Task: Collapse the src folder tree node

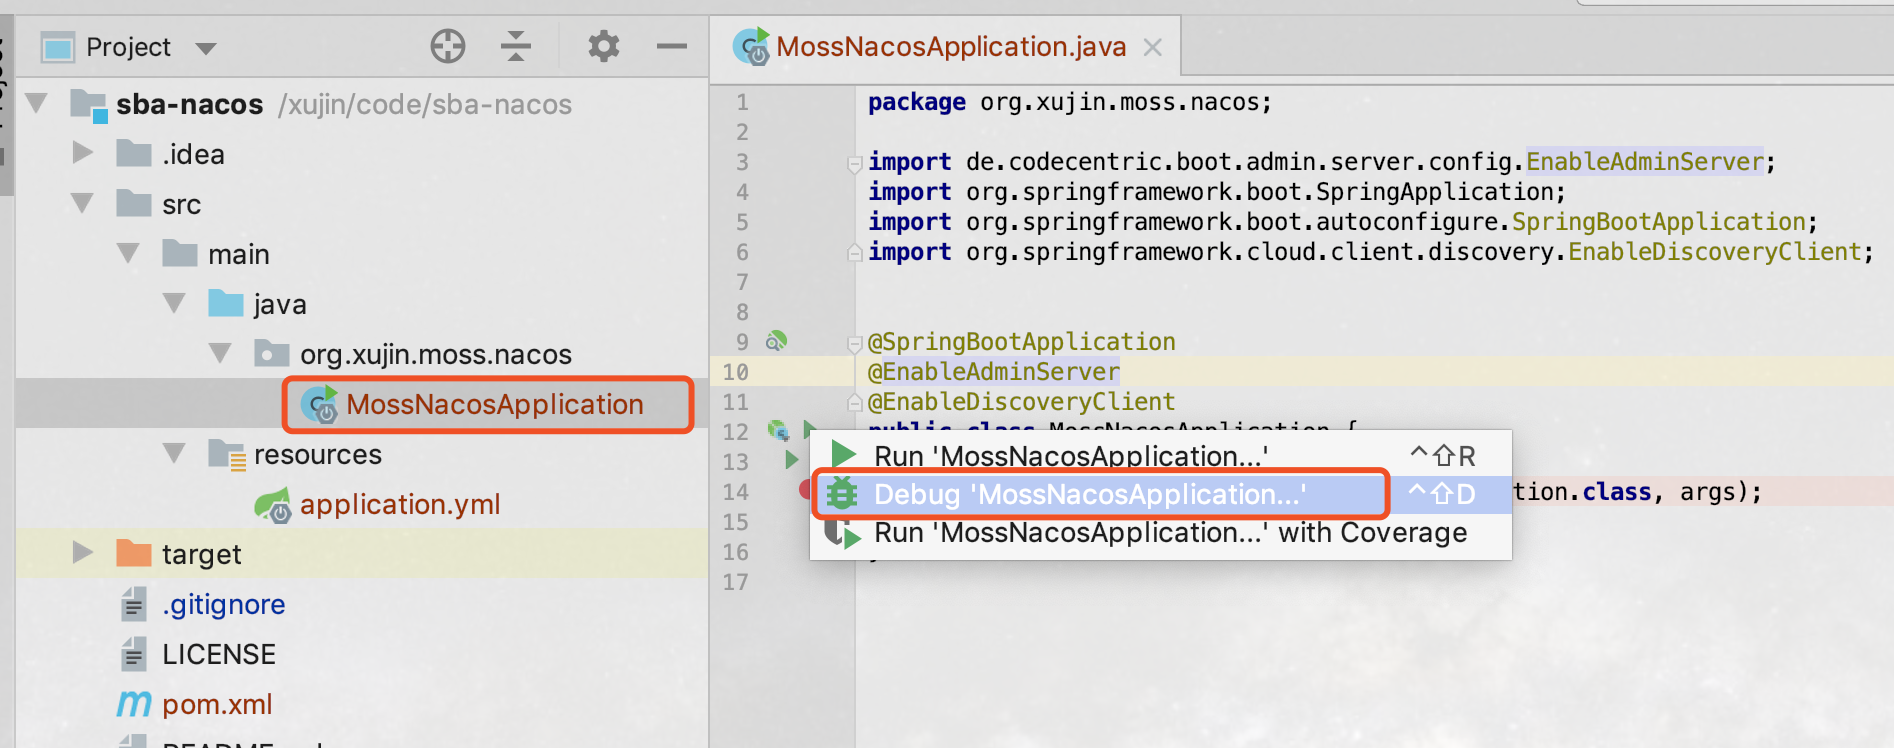Action: (x=83, y=203)
